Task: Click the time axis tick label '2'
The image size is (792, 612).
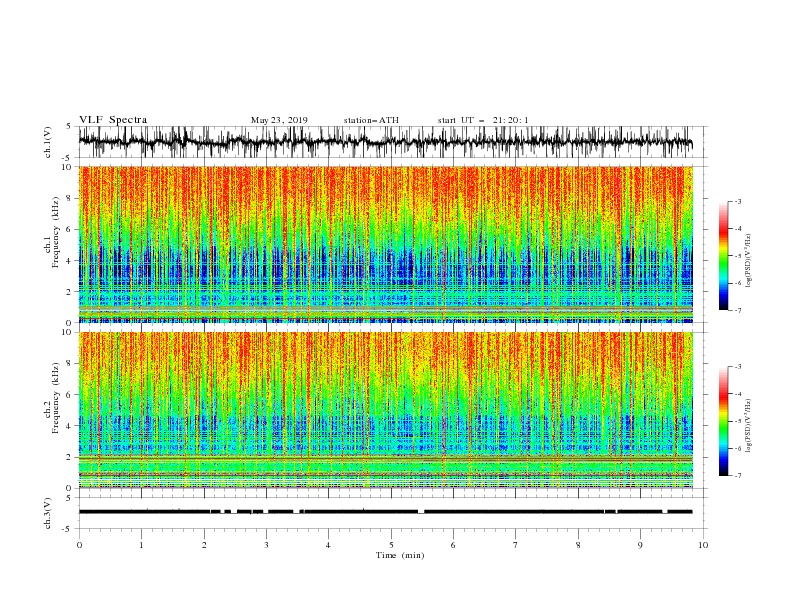Action: click(204, 545)
